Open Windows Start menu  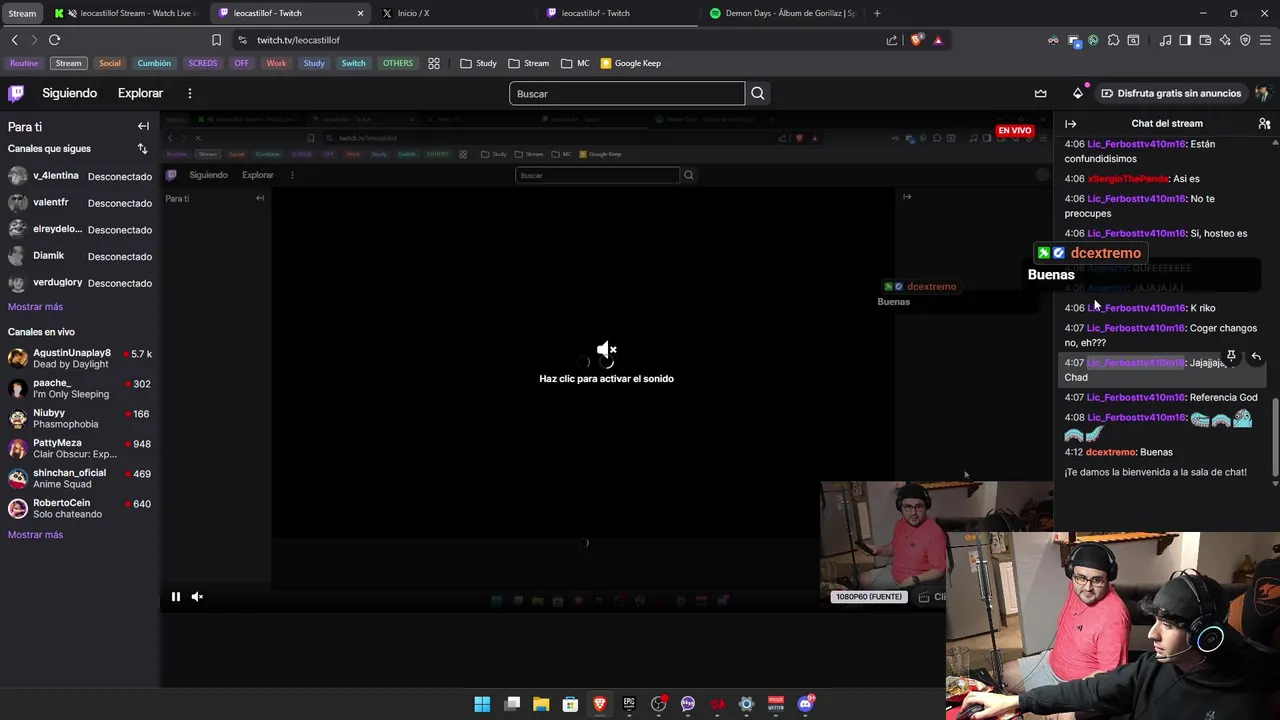(x=482, y=704)
